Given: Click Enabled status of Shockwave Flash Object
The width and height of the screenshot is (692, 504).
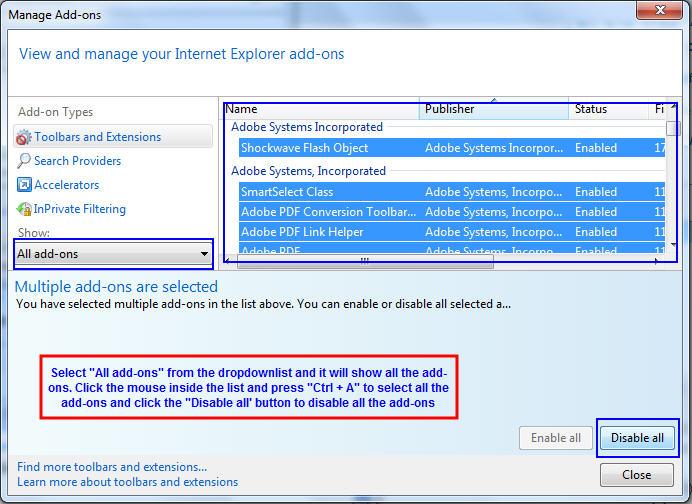Looking at the screenshot, I should 596,148.
